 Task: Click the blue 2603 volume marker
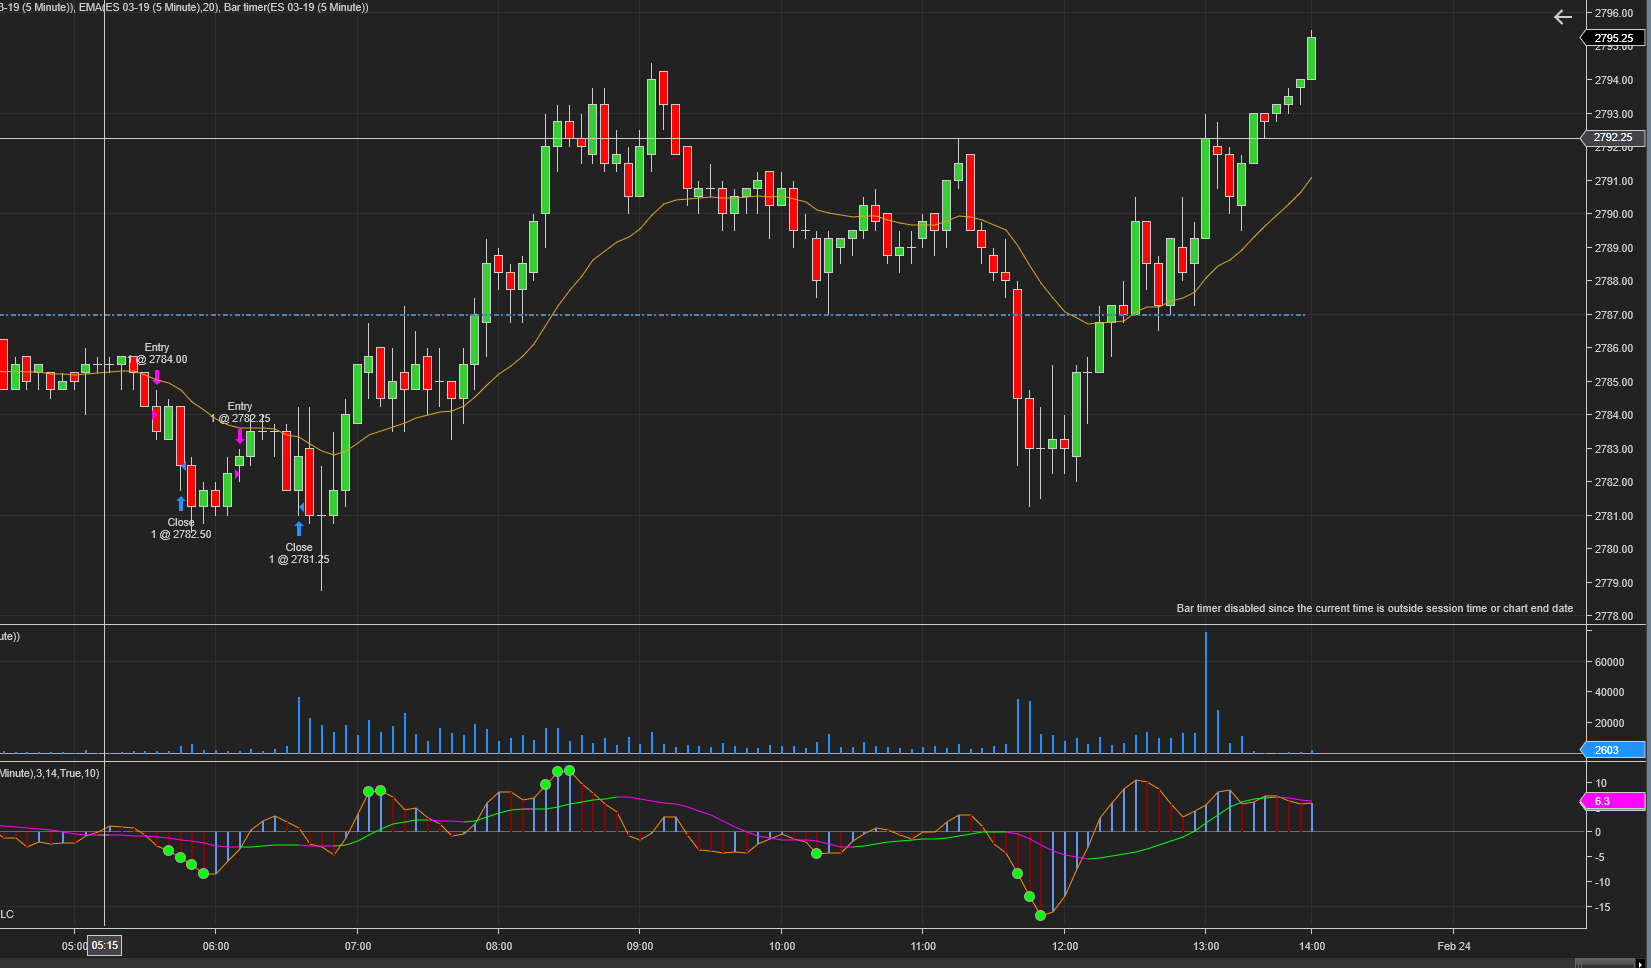pos(1612,750)
